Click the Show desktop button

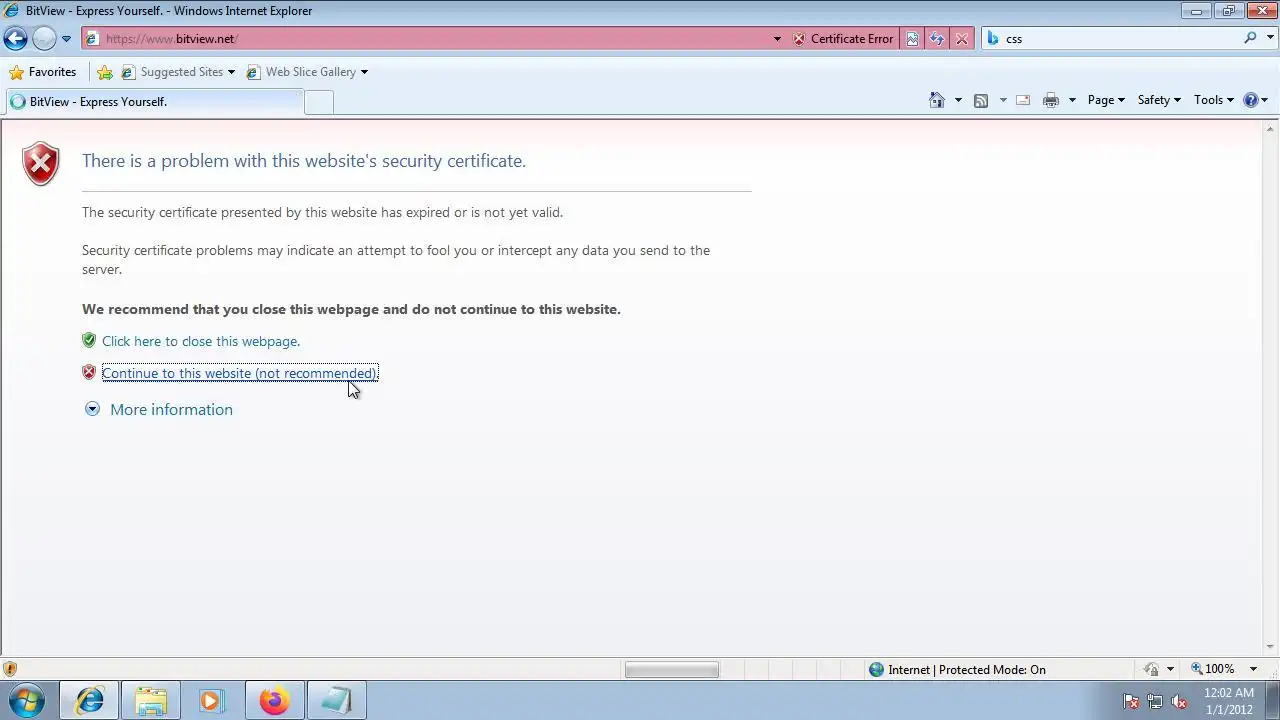[x=1273, y=701]
